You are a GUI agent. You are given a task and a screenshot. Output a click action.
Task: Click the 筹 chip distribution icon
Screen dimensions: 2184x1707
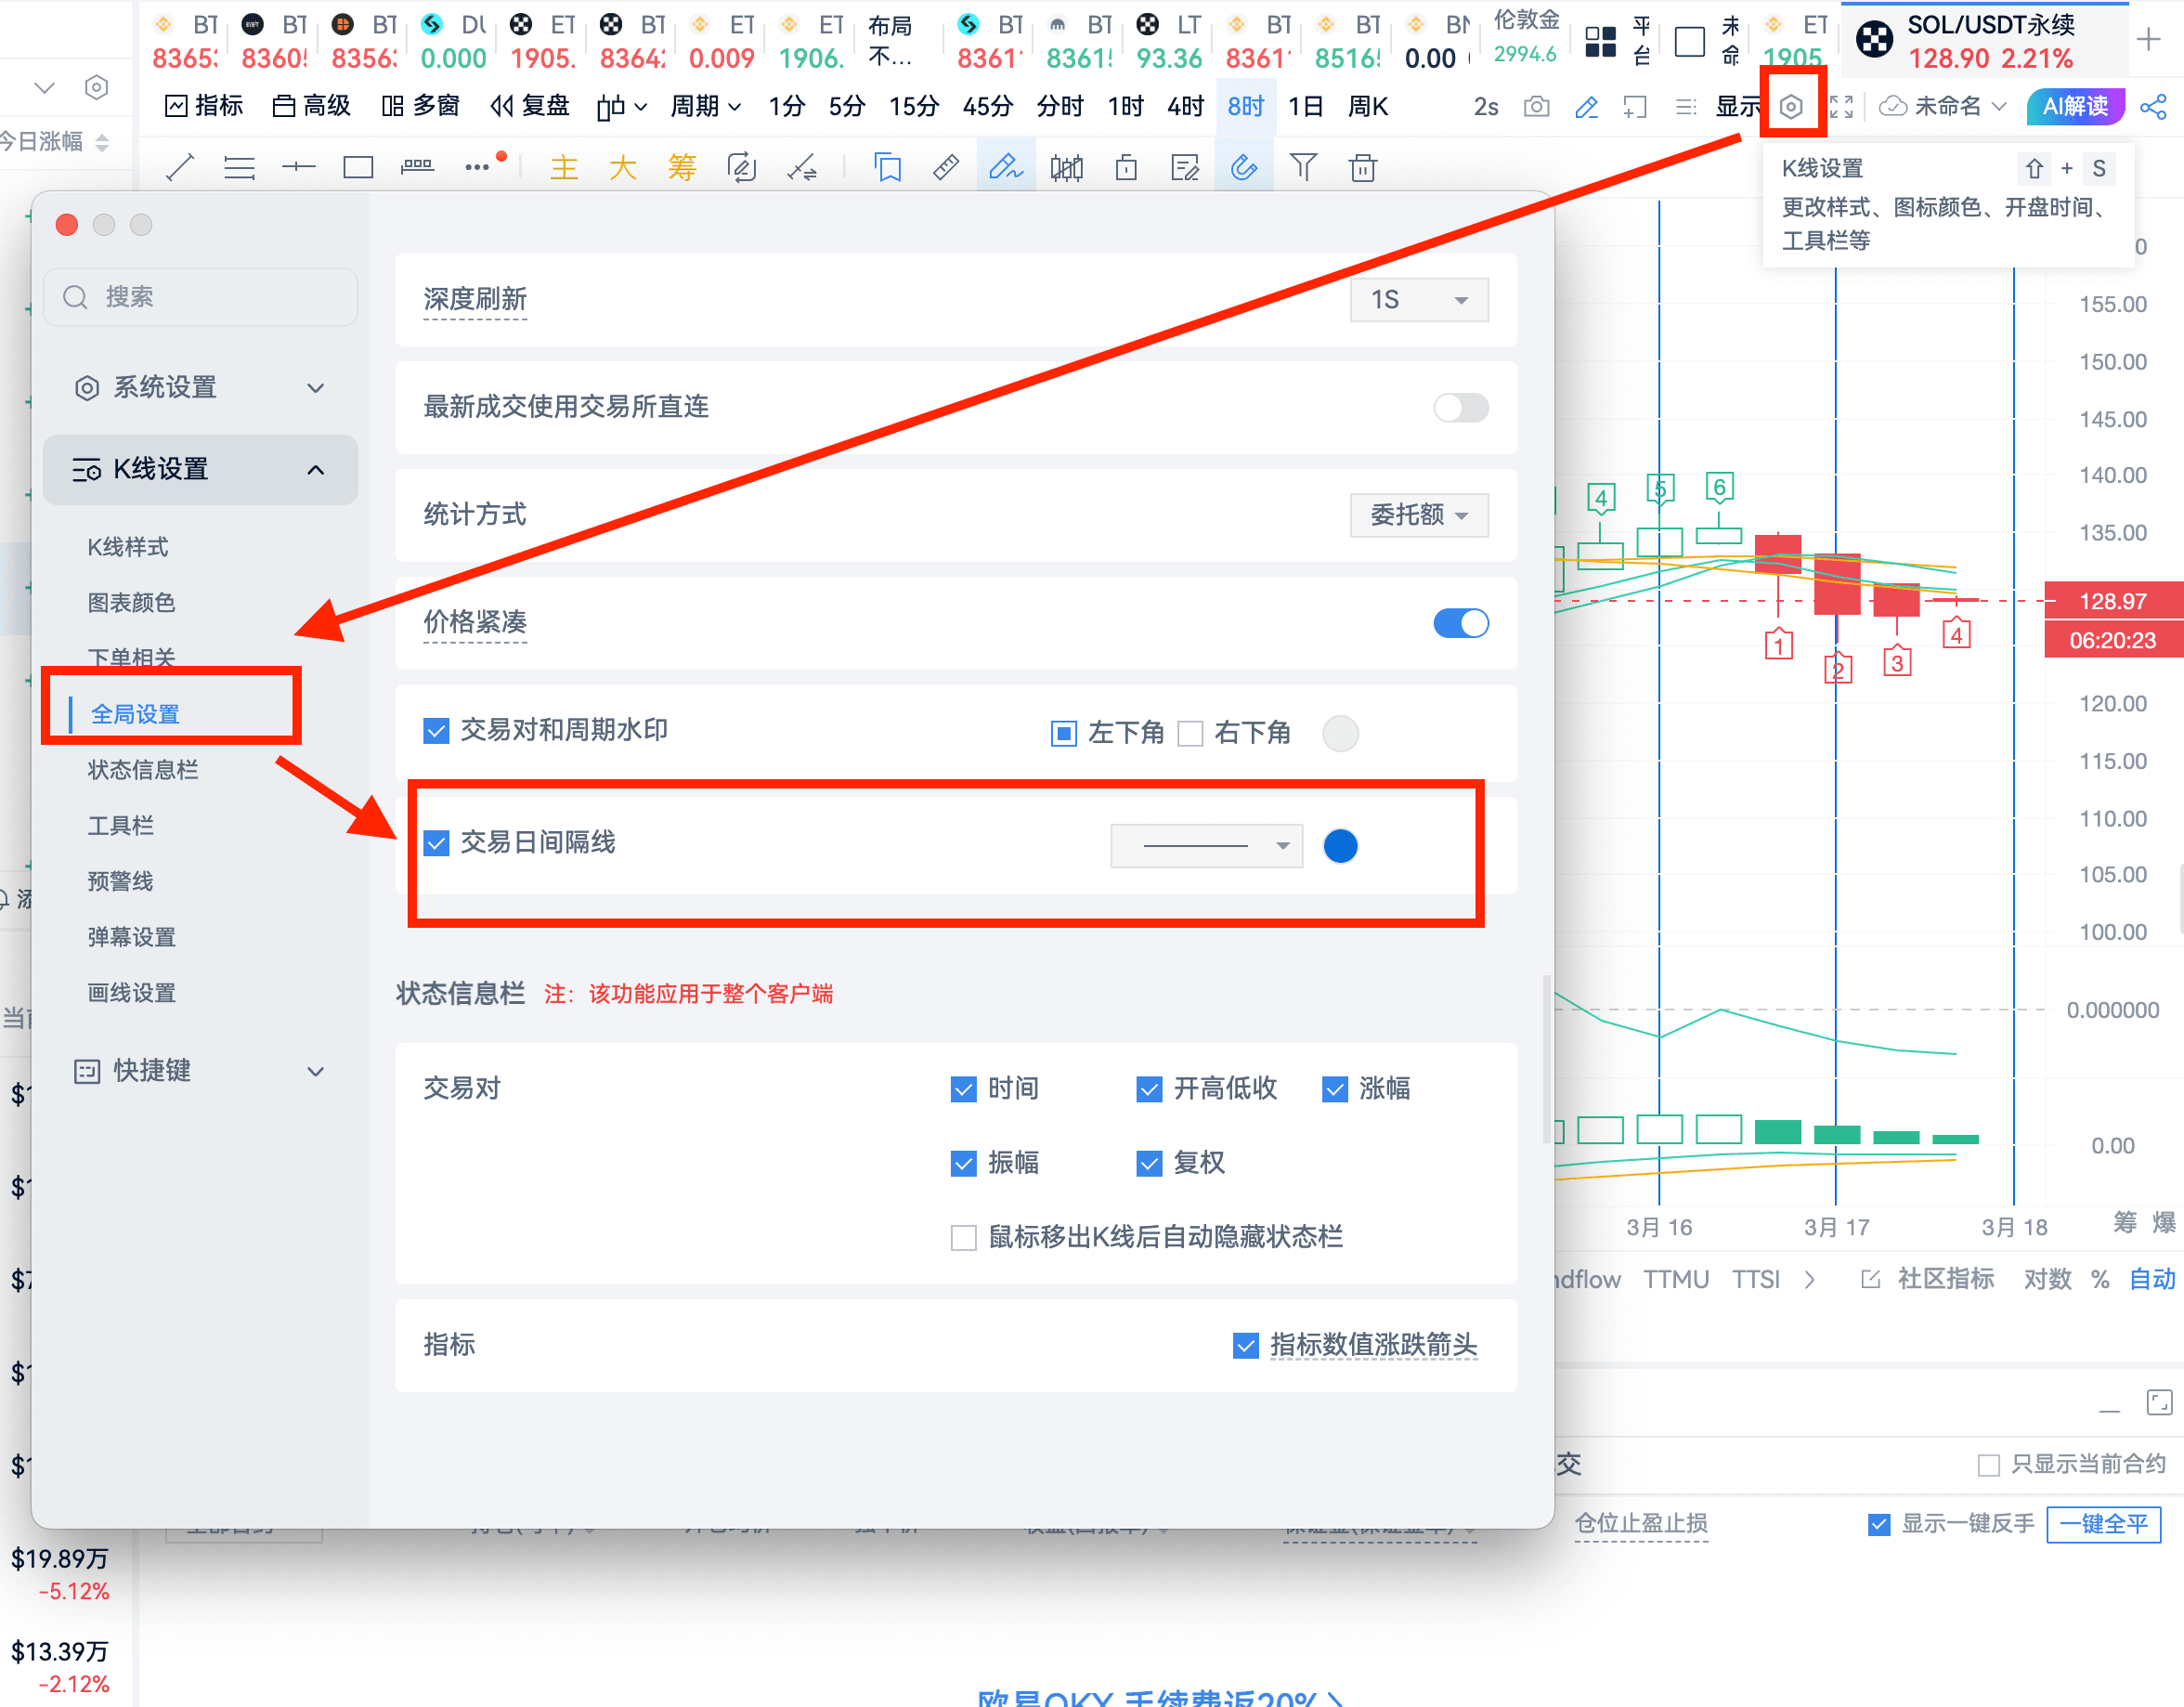click(682, 167)
